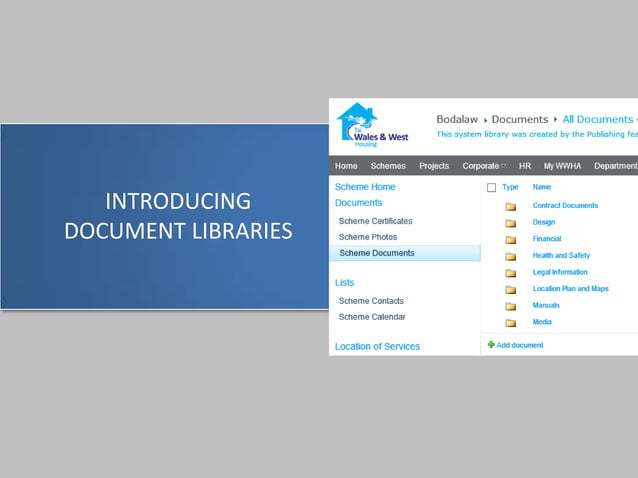Open the Design folder icon
Viewport: 638px width, 478px height.
(x=511, y=223)
